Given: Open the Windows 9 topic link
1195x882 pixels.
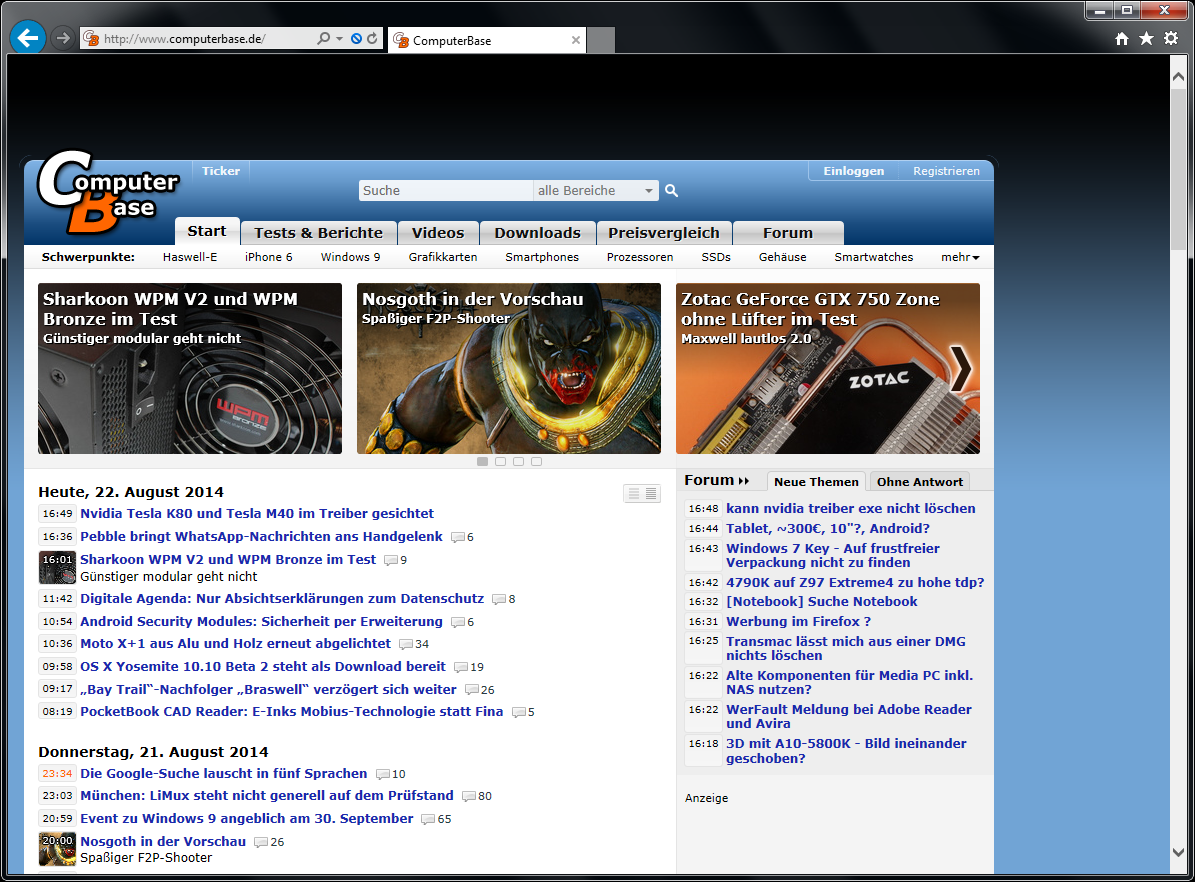Looking at the screenshot, I should click(x=351, y=257).
